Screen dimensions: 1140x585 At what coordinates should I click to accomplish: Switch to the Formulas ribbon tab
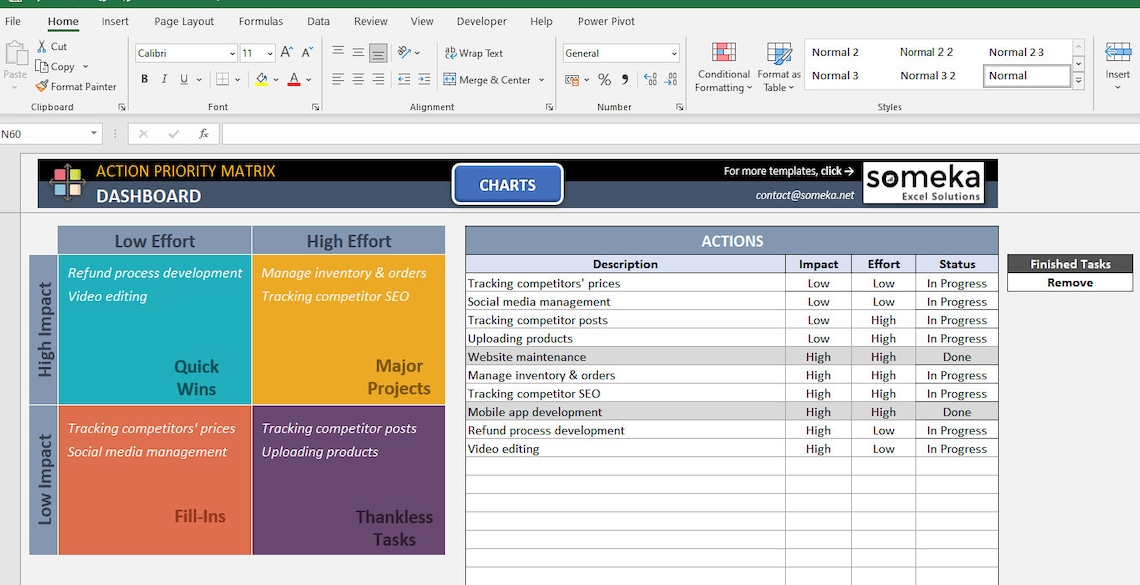tap(260, 20)
